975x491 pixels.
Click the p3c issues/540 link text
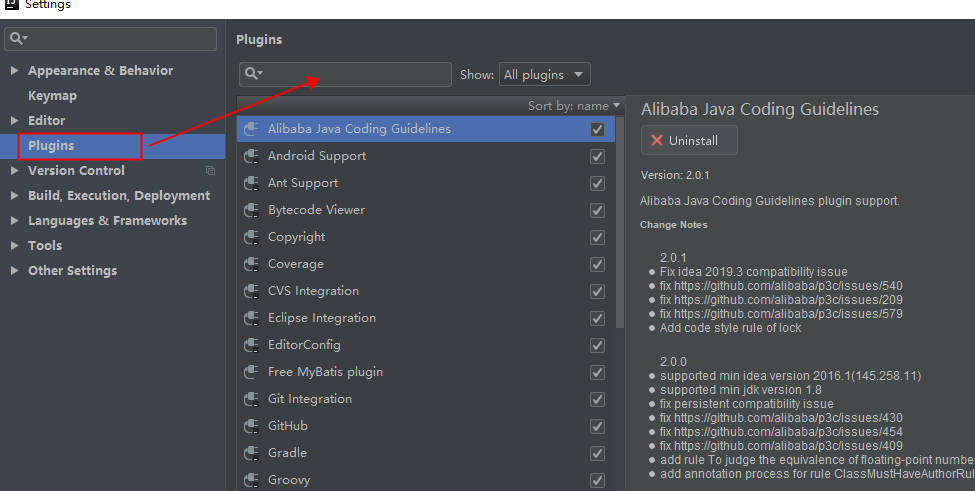(x=788, y=286)
